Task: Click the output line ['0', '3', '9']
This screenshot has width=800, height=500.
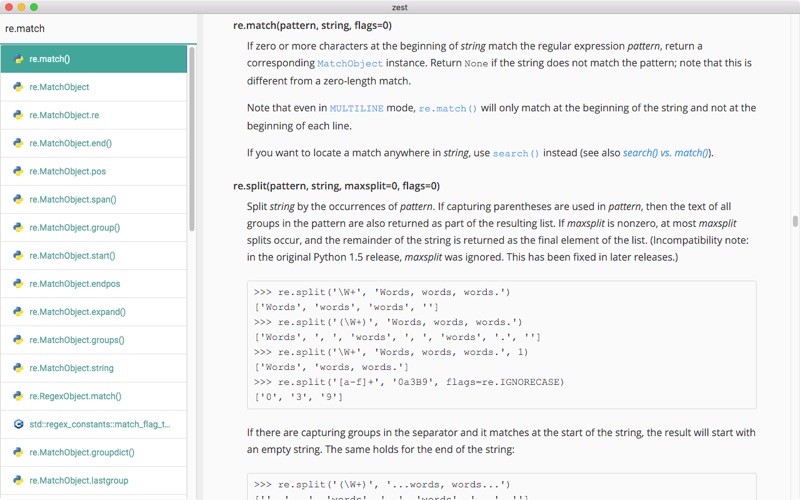Action: [298, 397]
